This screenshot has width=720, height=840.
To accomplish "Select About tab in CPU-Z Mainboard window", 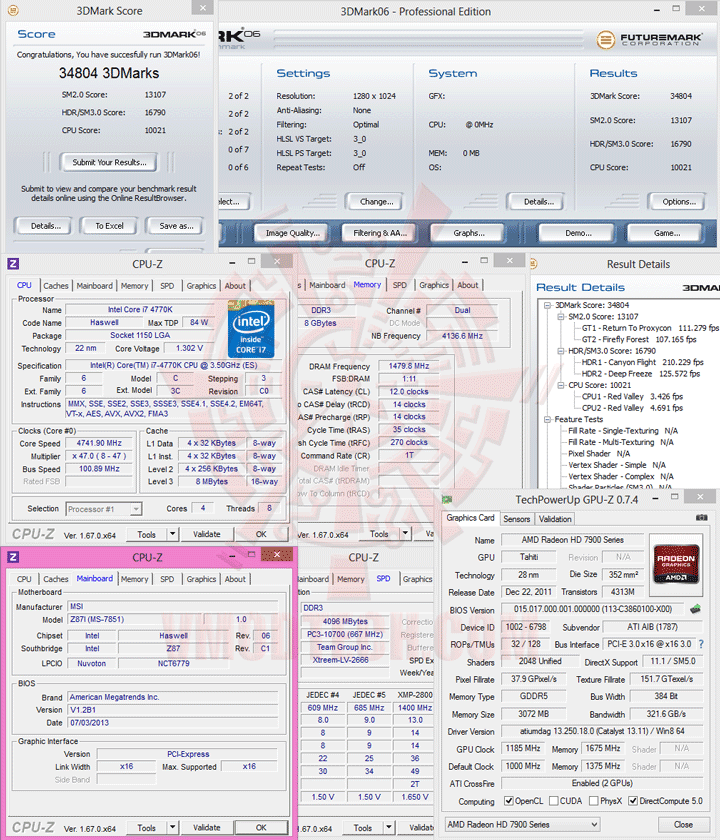I will coord(235,579).
